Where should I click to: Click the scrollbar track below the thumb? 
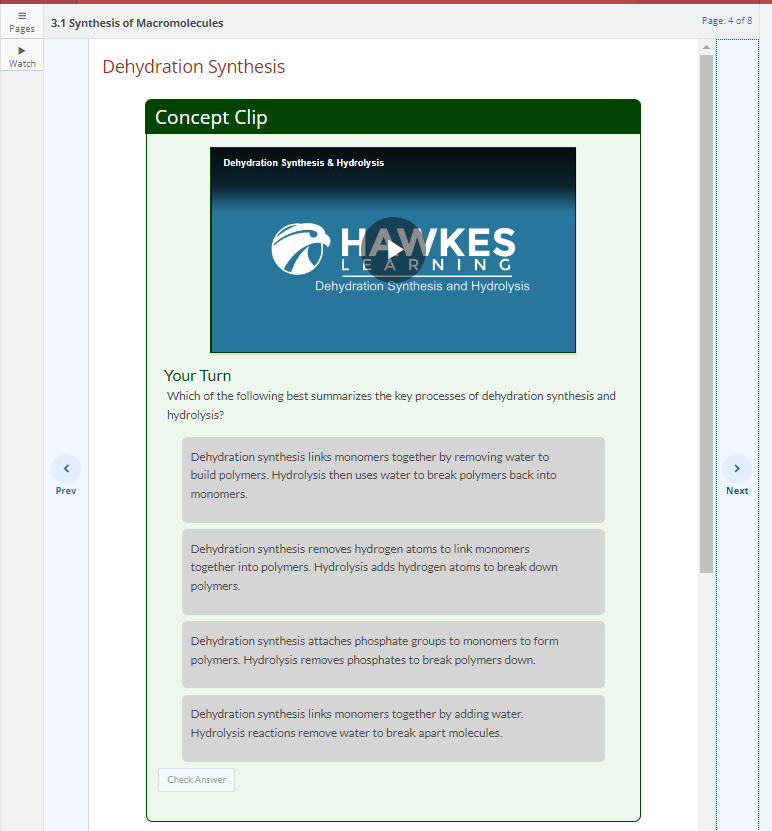pos(706,700)
